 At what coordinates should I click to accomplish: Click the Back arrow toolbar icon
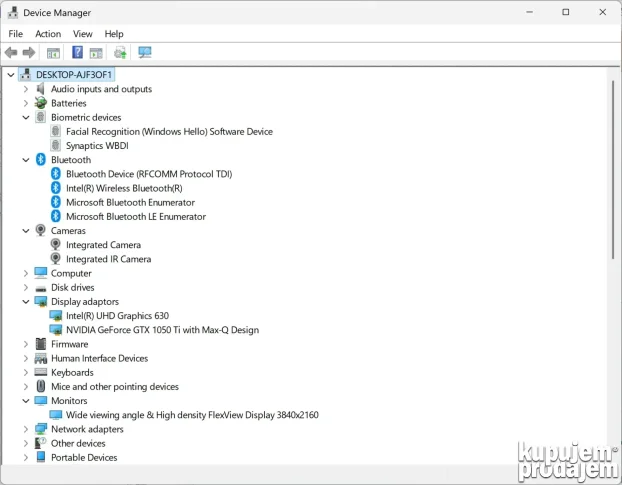coord(11,52)
